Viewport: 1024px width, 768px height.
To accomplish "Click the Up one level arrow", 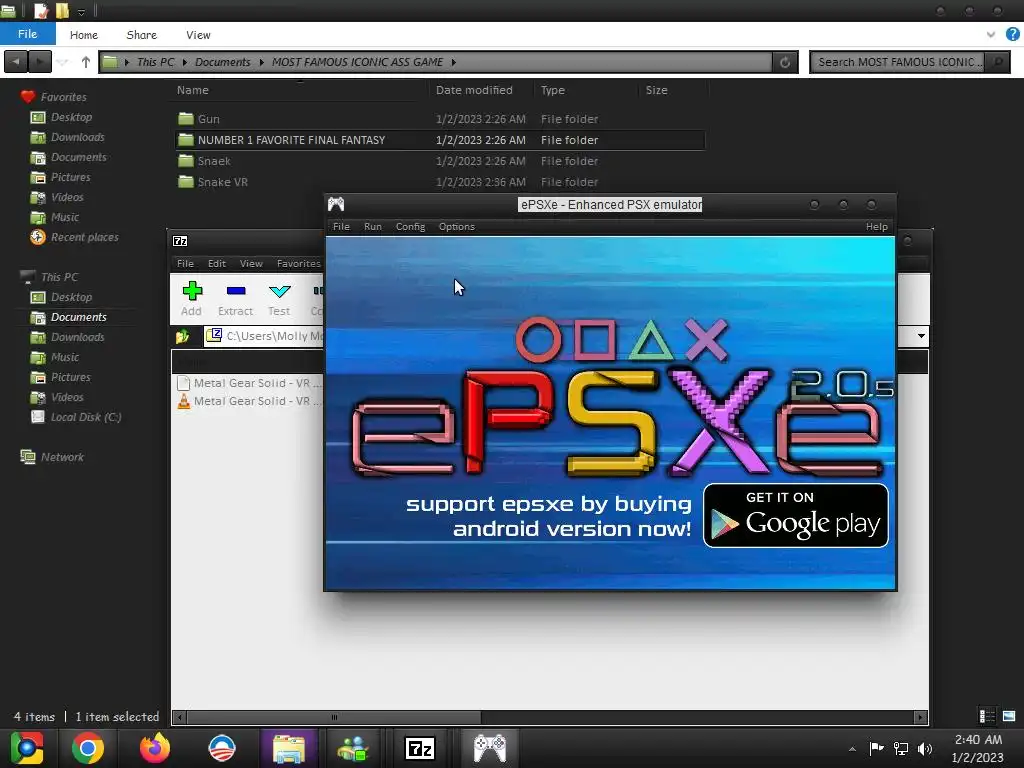I will [86, 62].
